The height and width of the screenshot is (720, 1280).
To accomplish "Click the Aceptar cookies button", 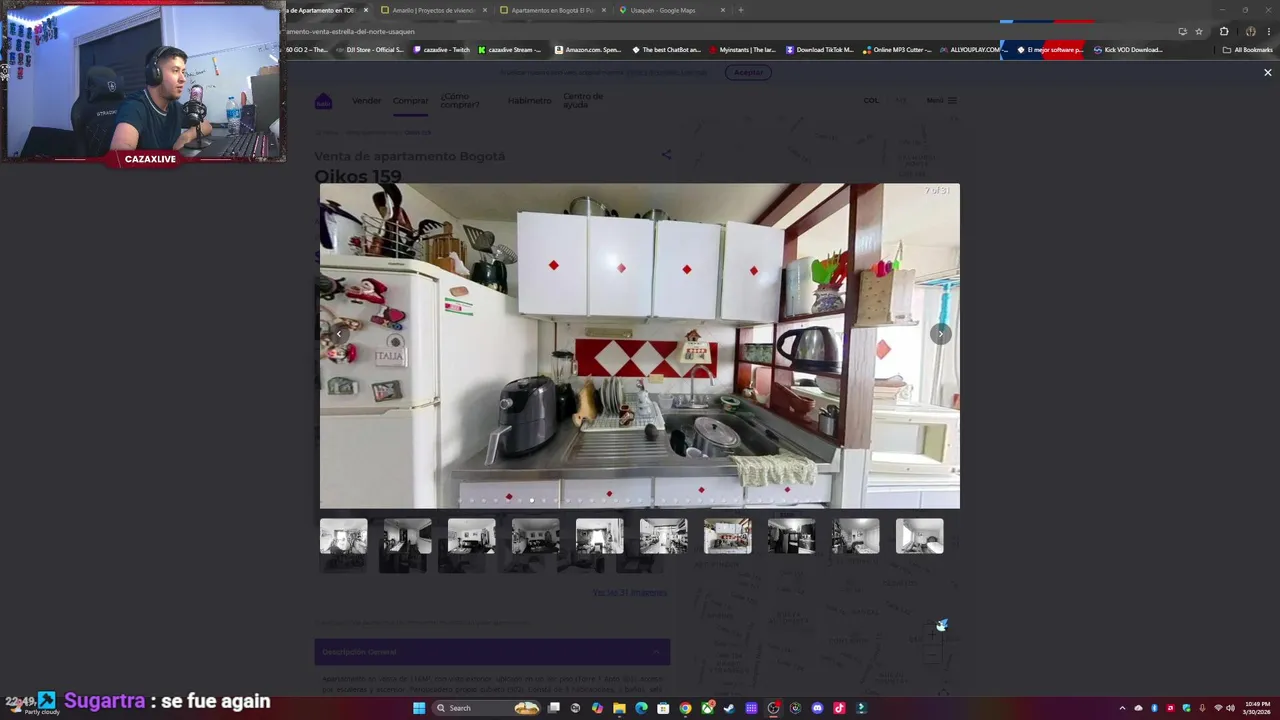I will click(748, 72).
